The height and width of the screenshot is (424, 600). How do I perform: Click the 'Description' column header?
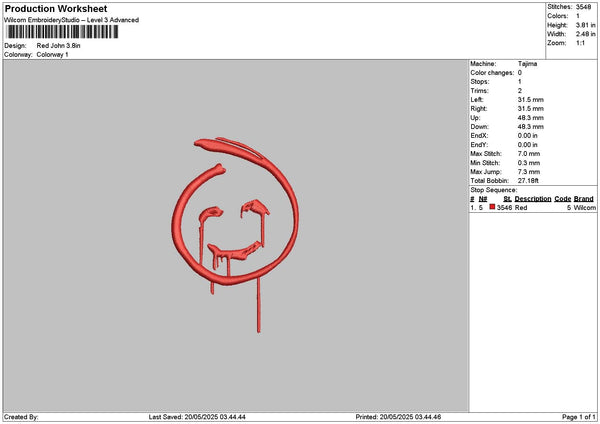click(x=533, y=199)
